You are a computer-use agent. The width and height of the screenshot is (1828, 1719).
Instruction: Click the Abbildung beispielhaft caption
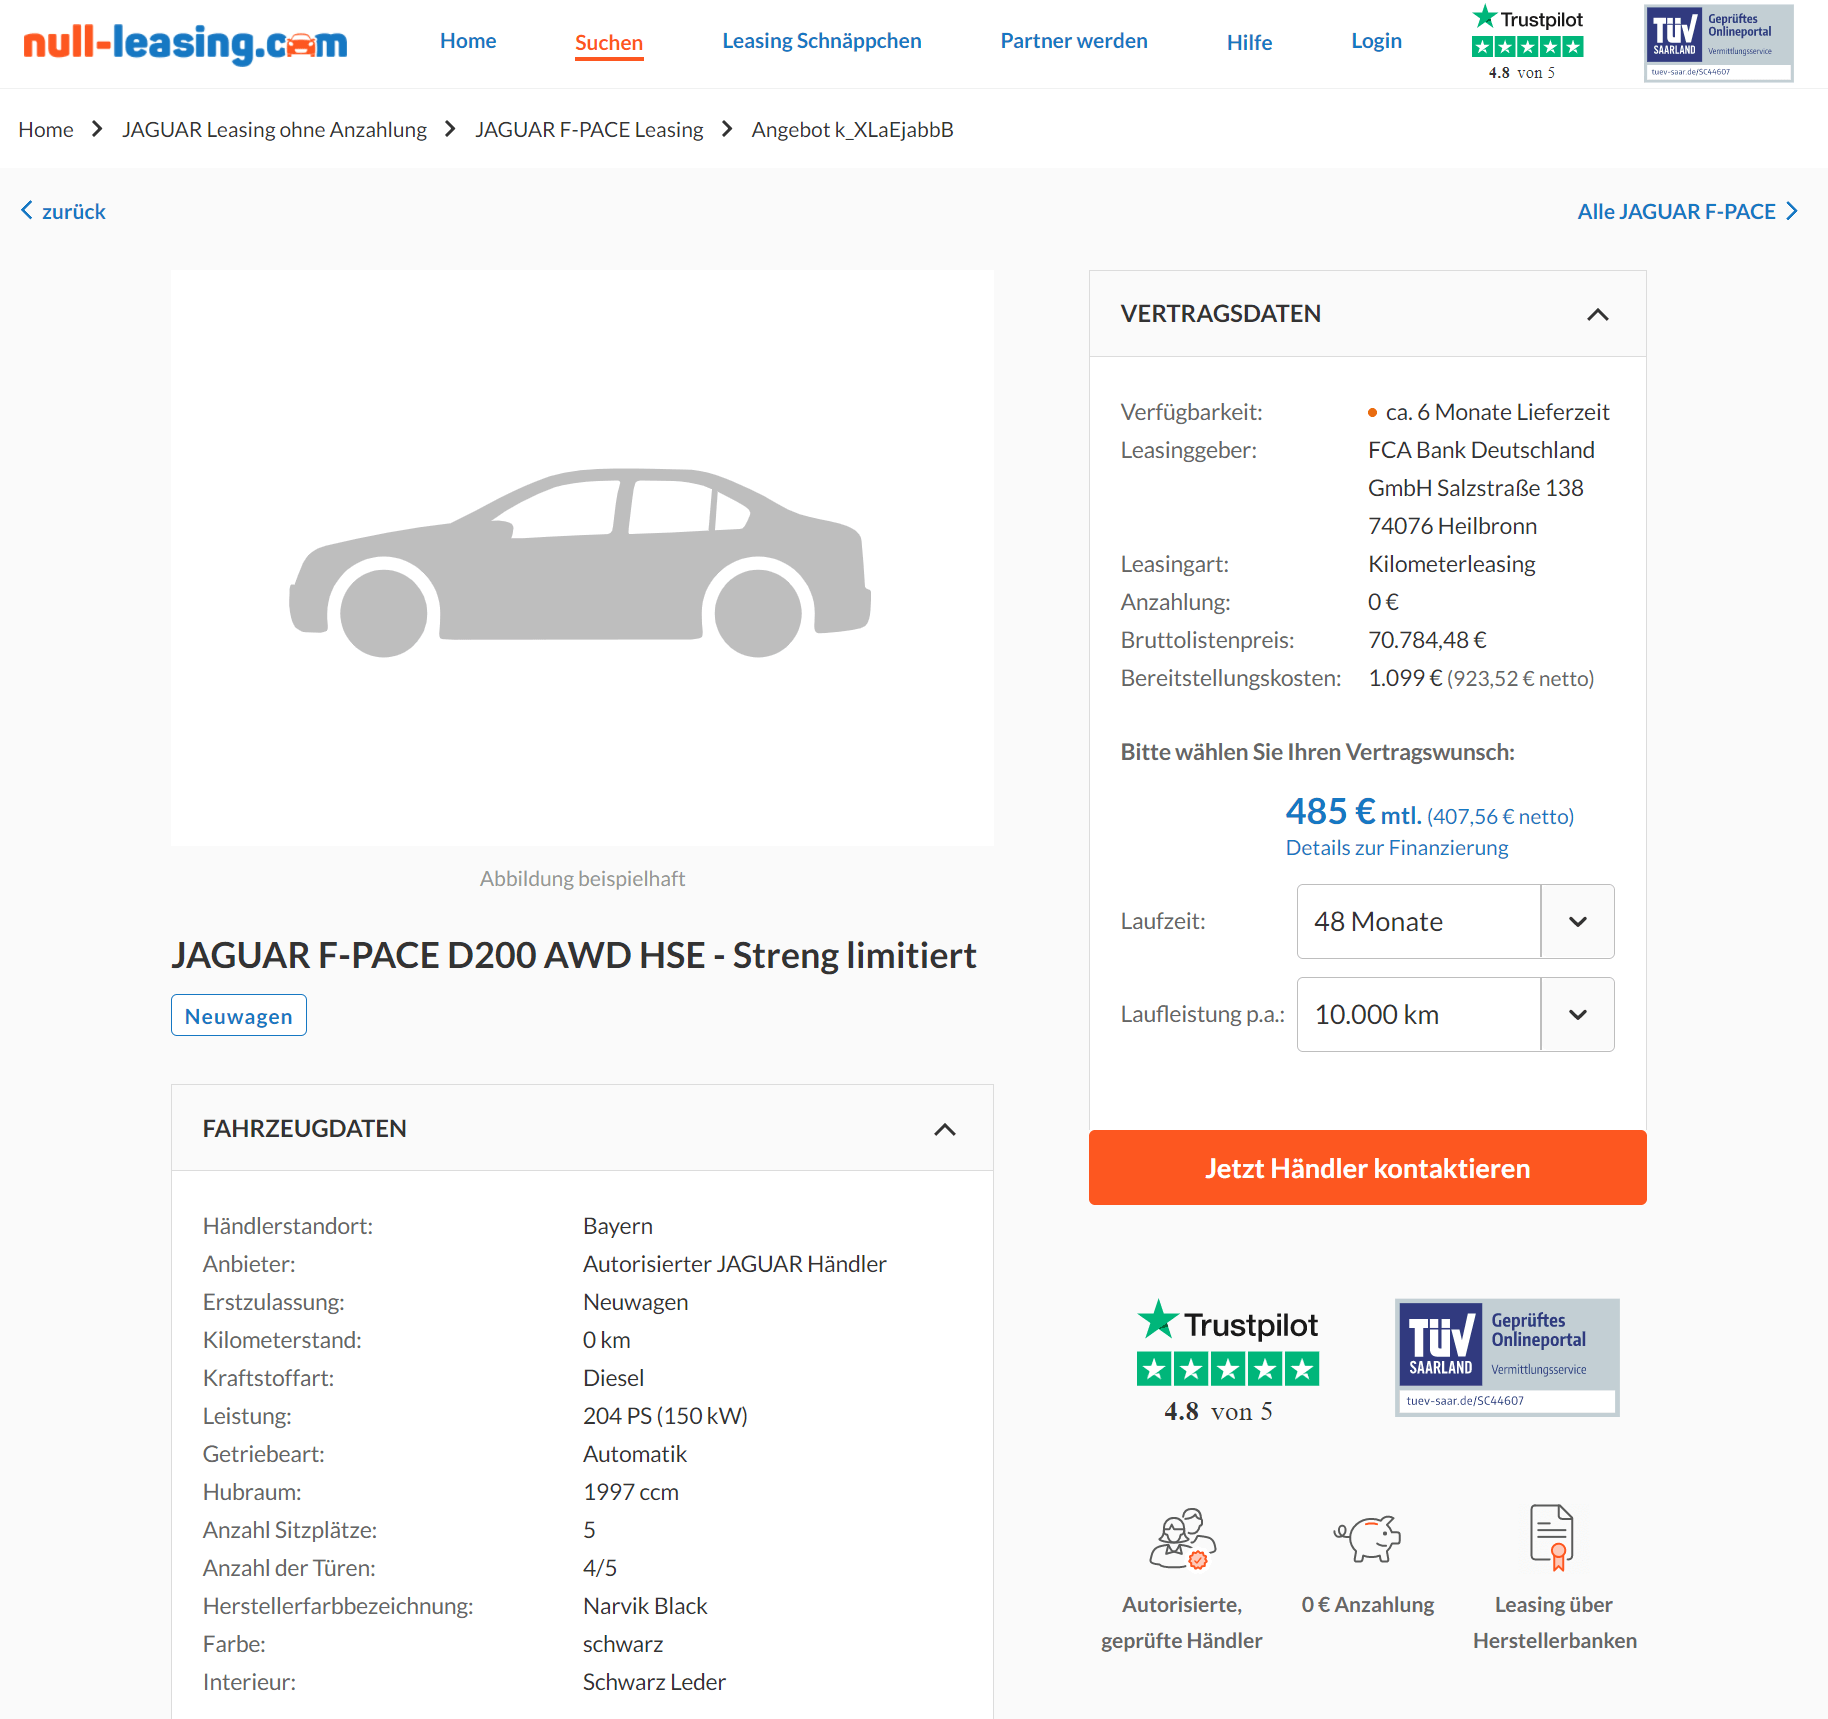coord(582,879)
